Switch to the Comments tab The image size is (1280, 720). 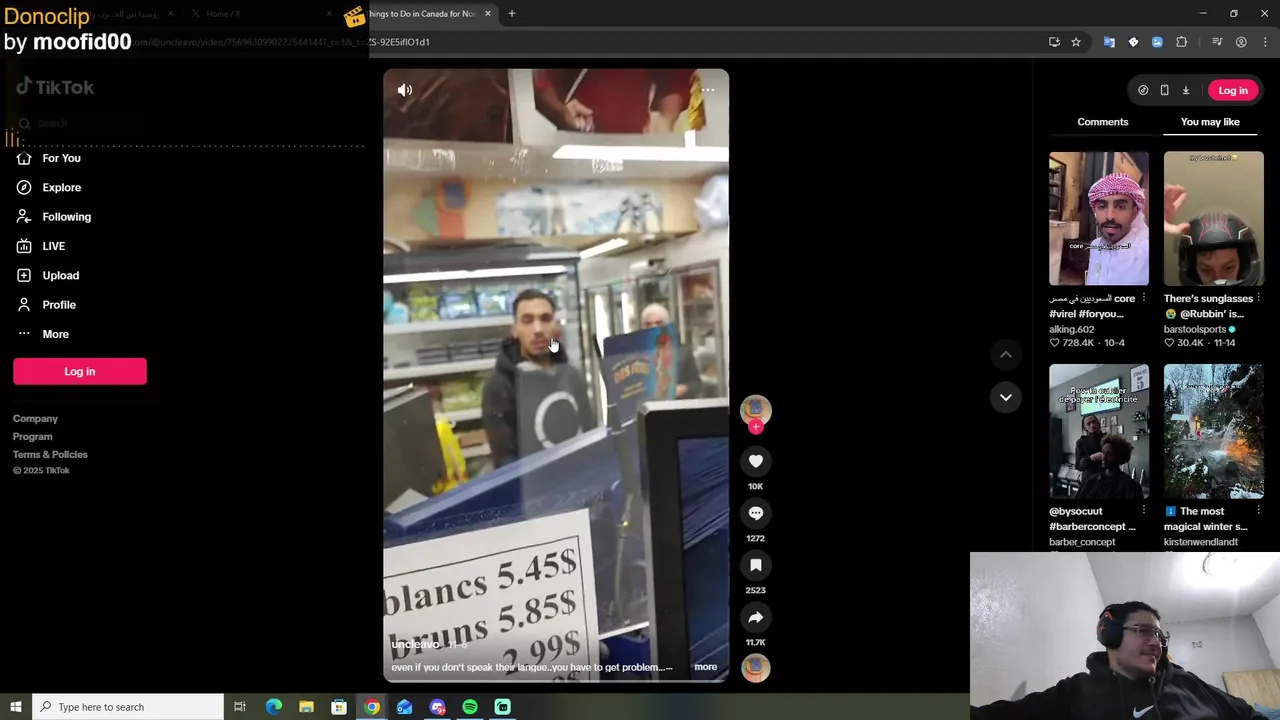coord(1102,122)
